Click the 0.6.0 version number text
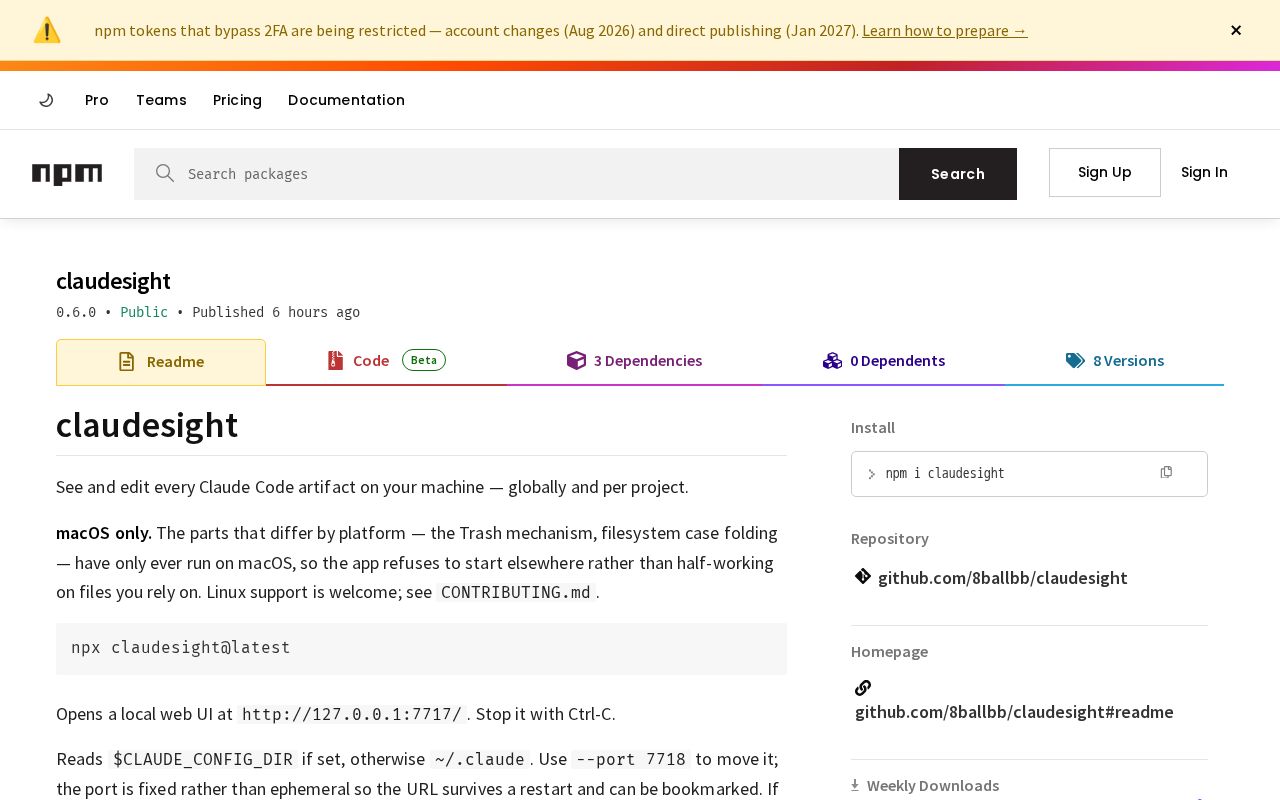1280x800 pixels. point(76,312)
